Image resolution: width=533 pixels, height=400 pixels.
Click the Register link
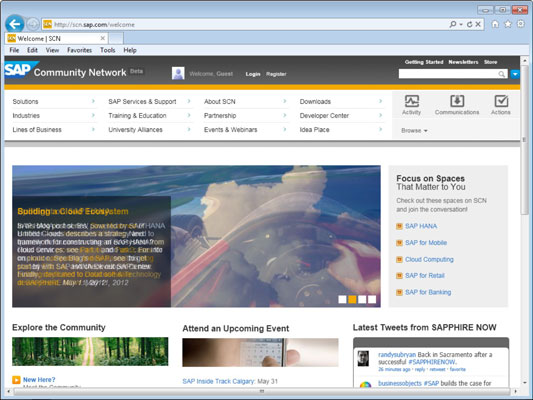click(x=276, y=74)
